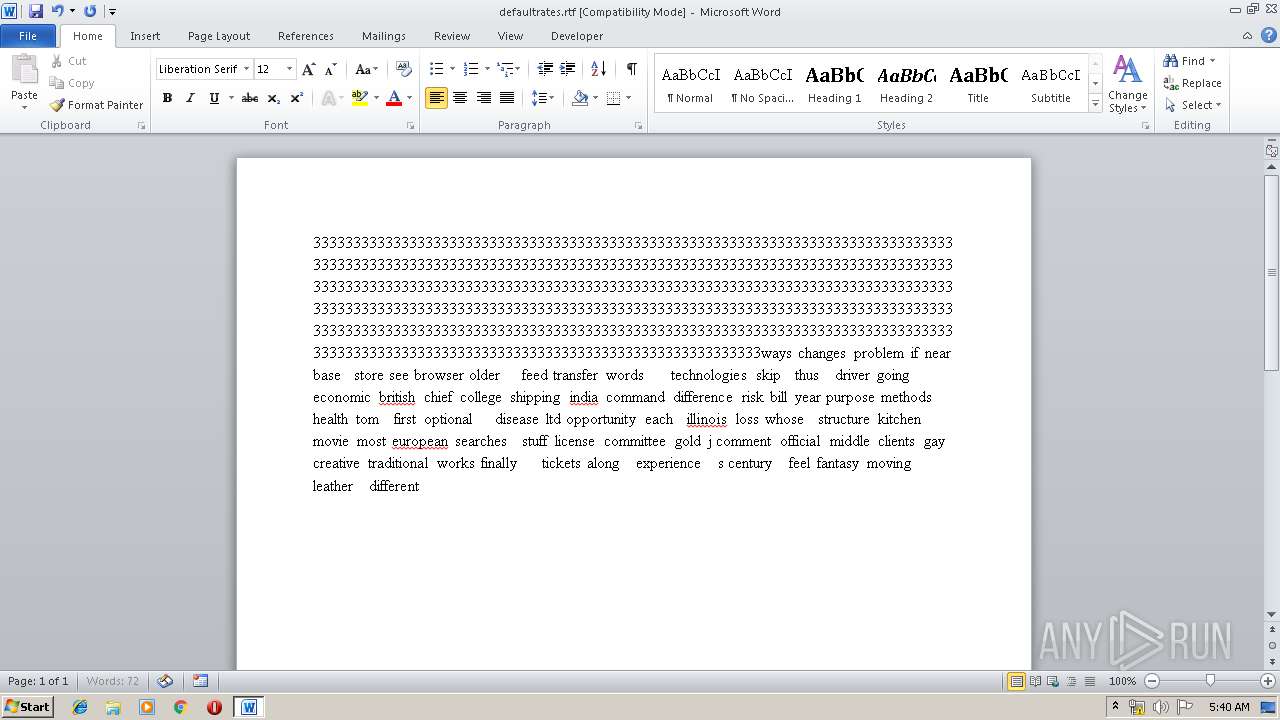Open the Select dropdown in Editing
The height and width of the screenshot is (720, 1280).
[x=1193, y=105]
